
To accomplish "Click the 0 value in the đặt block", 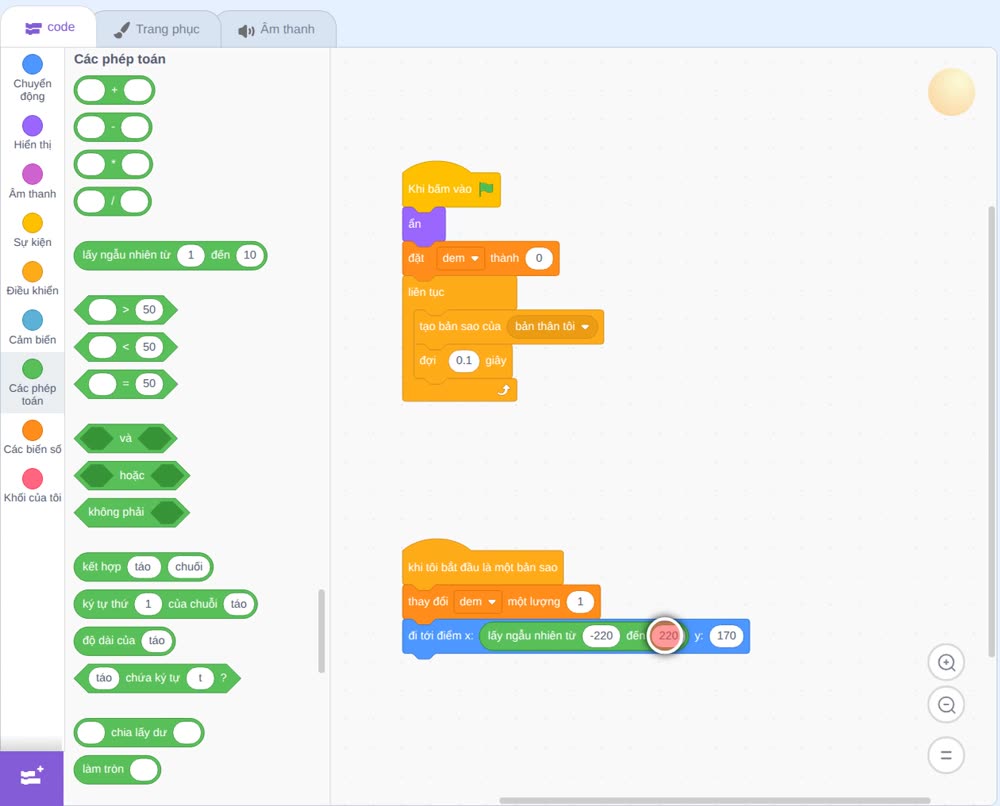I will click(x=539, y=258).
